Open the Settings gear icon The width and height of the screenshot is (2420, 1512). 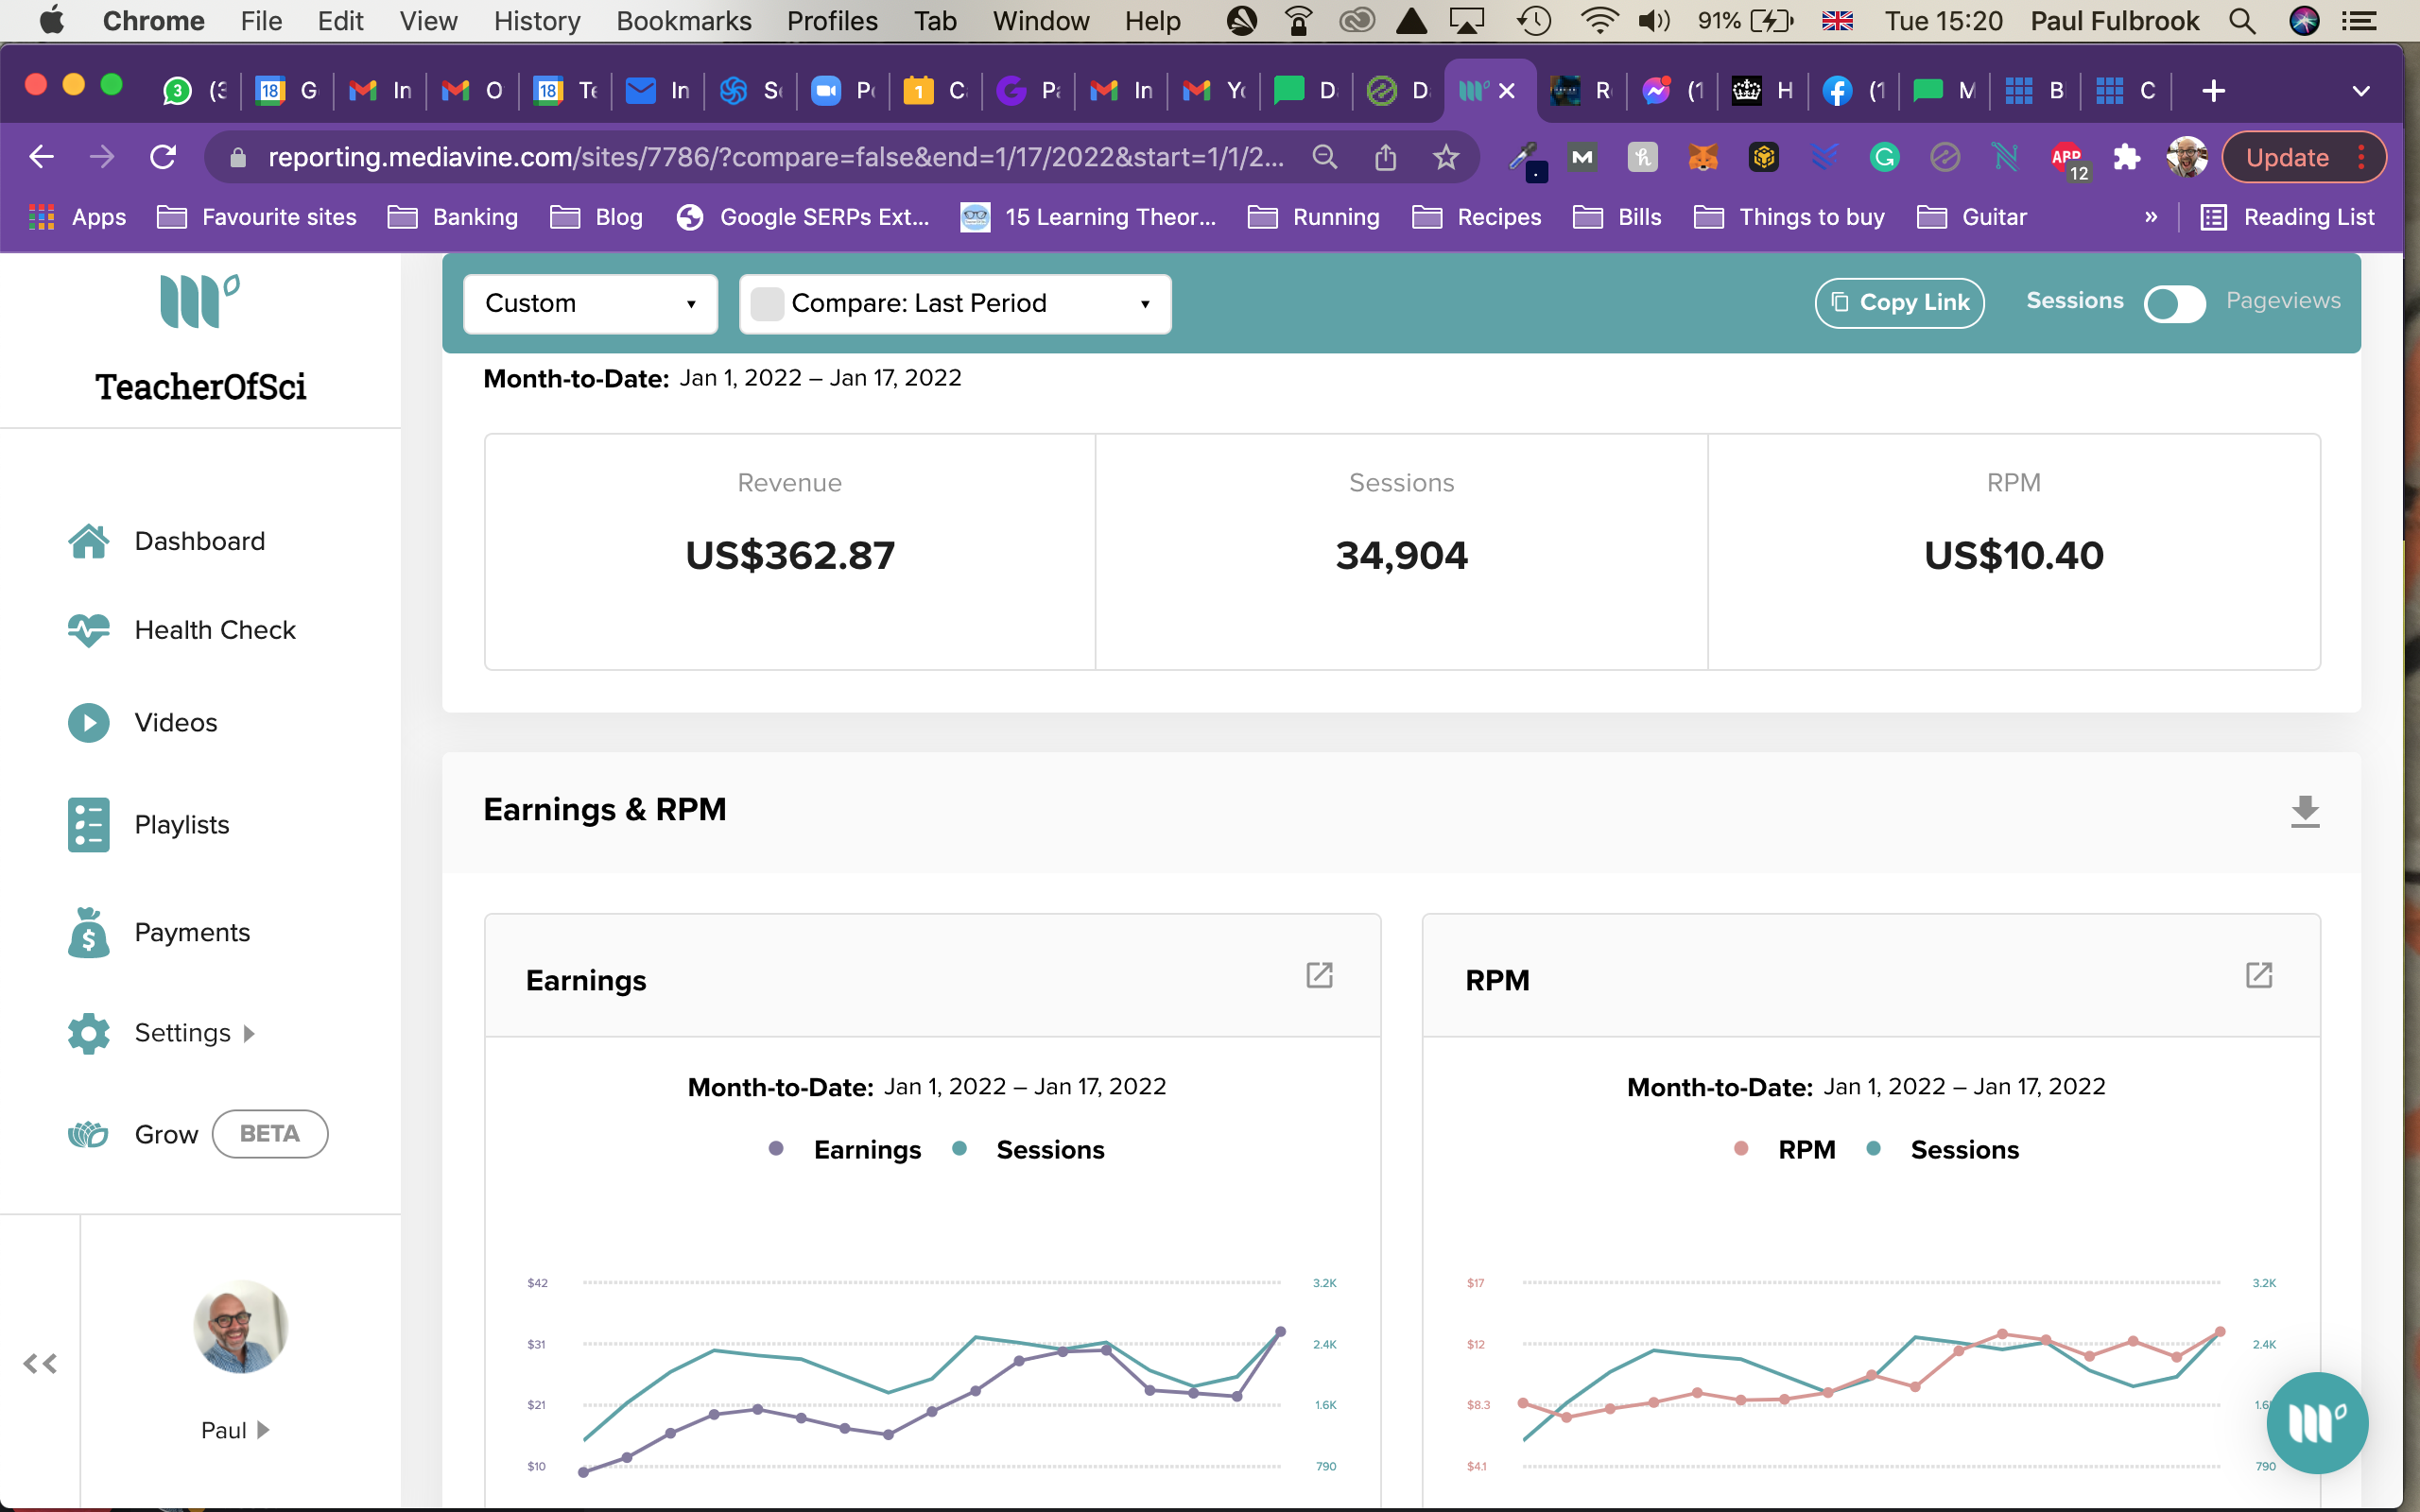[89, 1033]
